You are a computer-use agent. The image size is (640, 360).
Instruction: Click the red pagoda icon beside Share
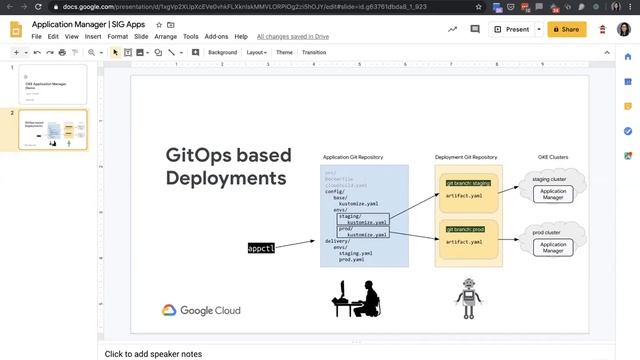(602, 29)
